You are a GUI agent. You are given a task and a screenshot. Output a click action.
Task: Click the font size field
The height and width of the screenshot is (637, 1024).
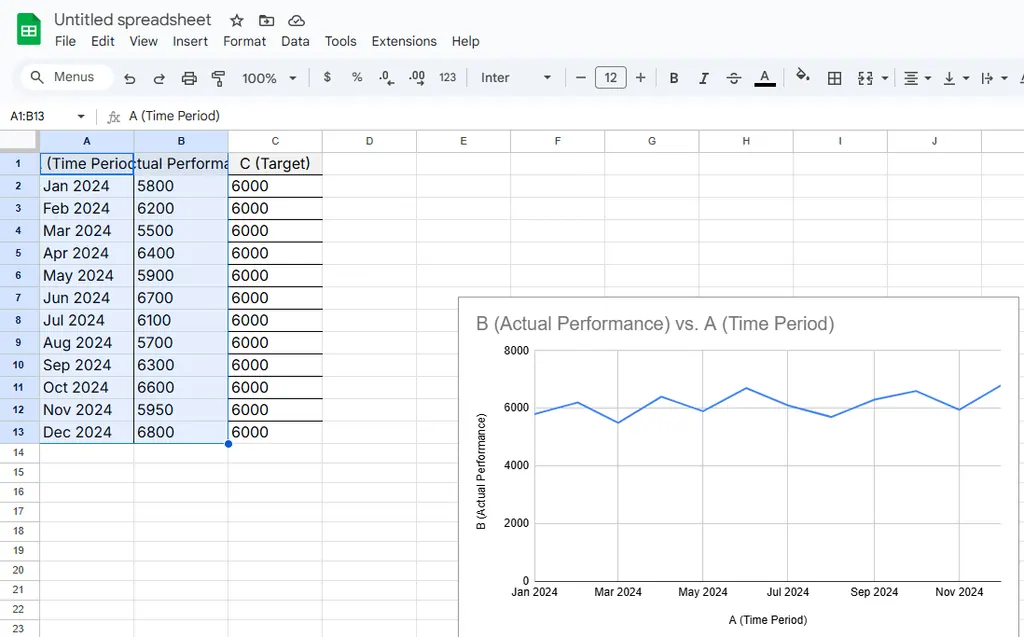click(x=610, y=78)
